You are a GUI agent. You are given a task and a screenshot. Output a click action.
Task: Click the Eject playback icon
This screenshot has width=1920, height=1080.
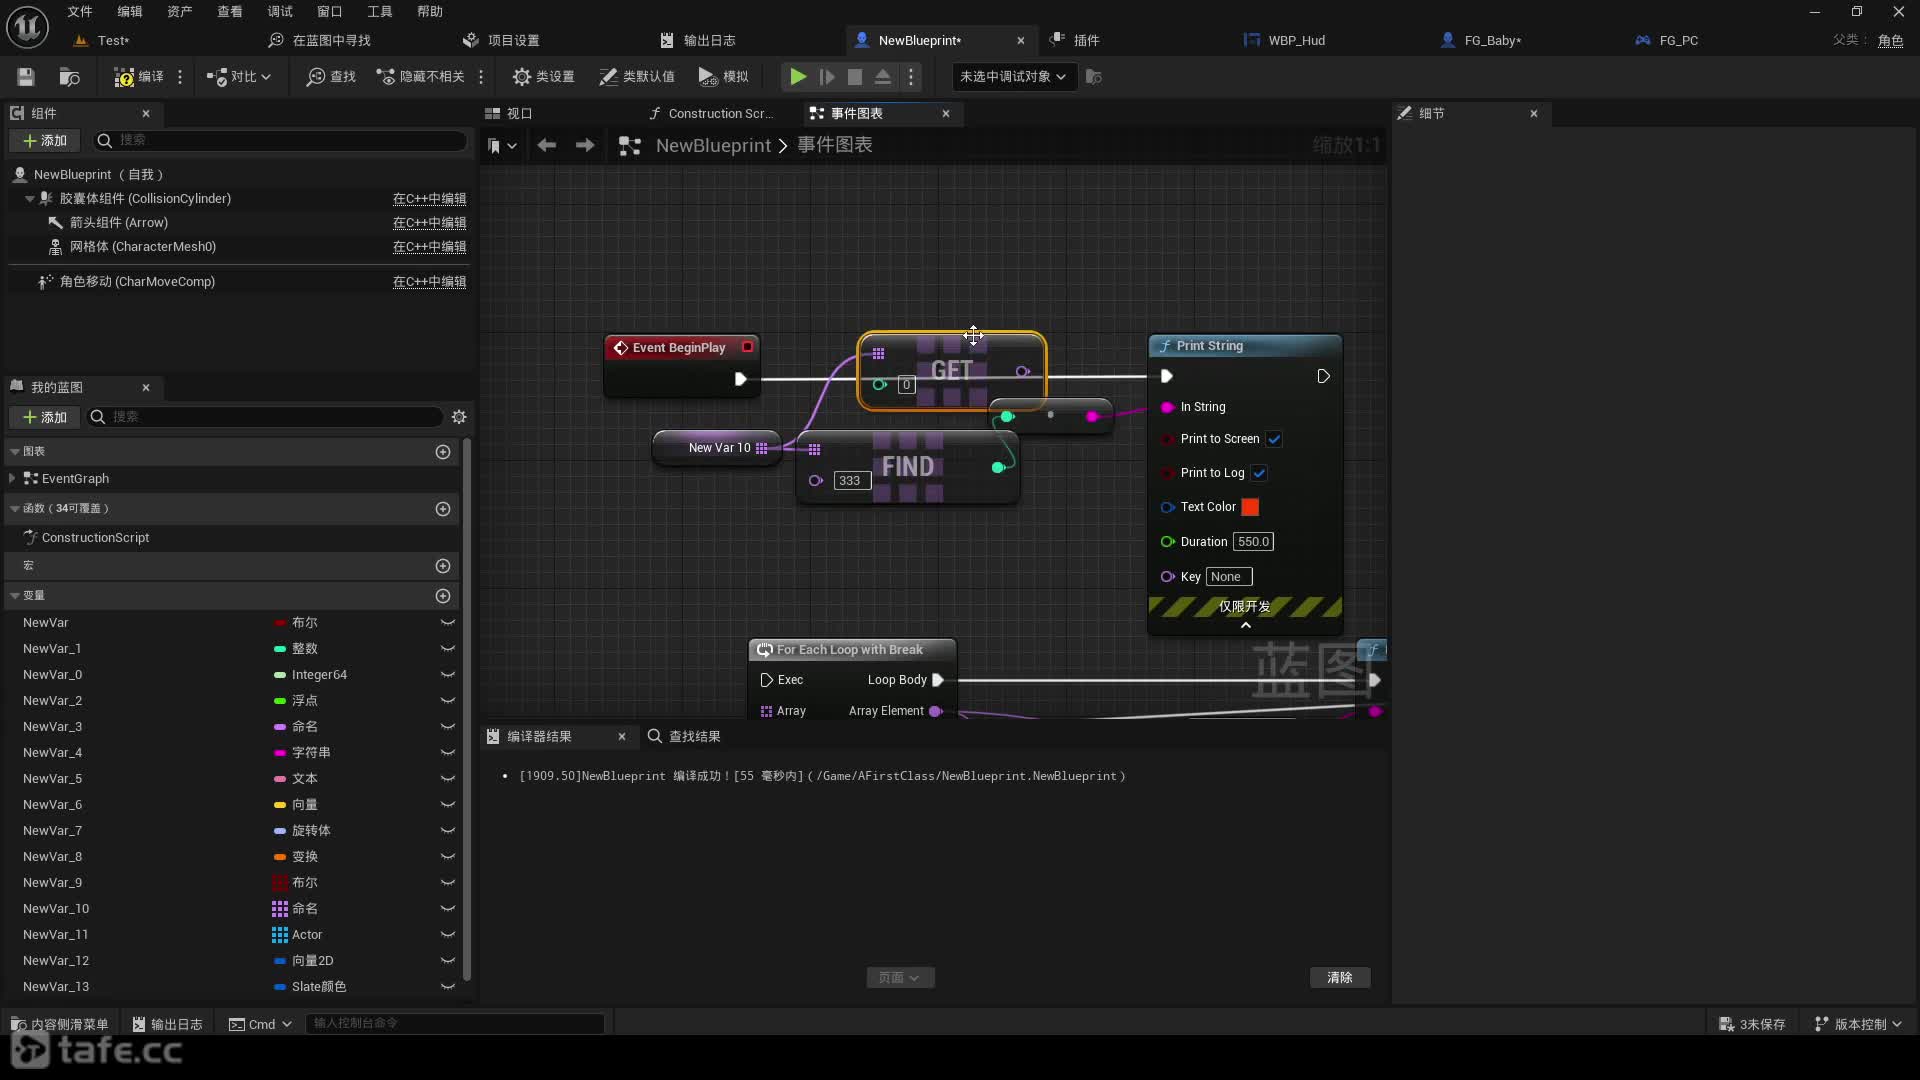click(883, 77)
